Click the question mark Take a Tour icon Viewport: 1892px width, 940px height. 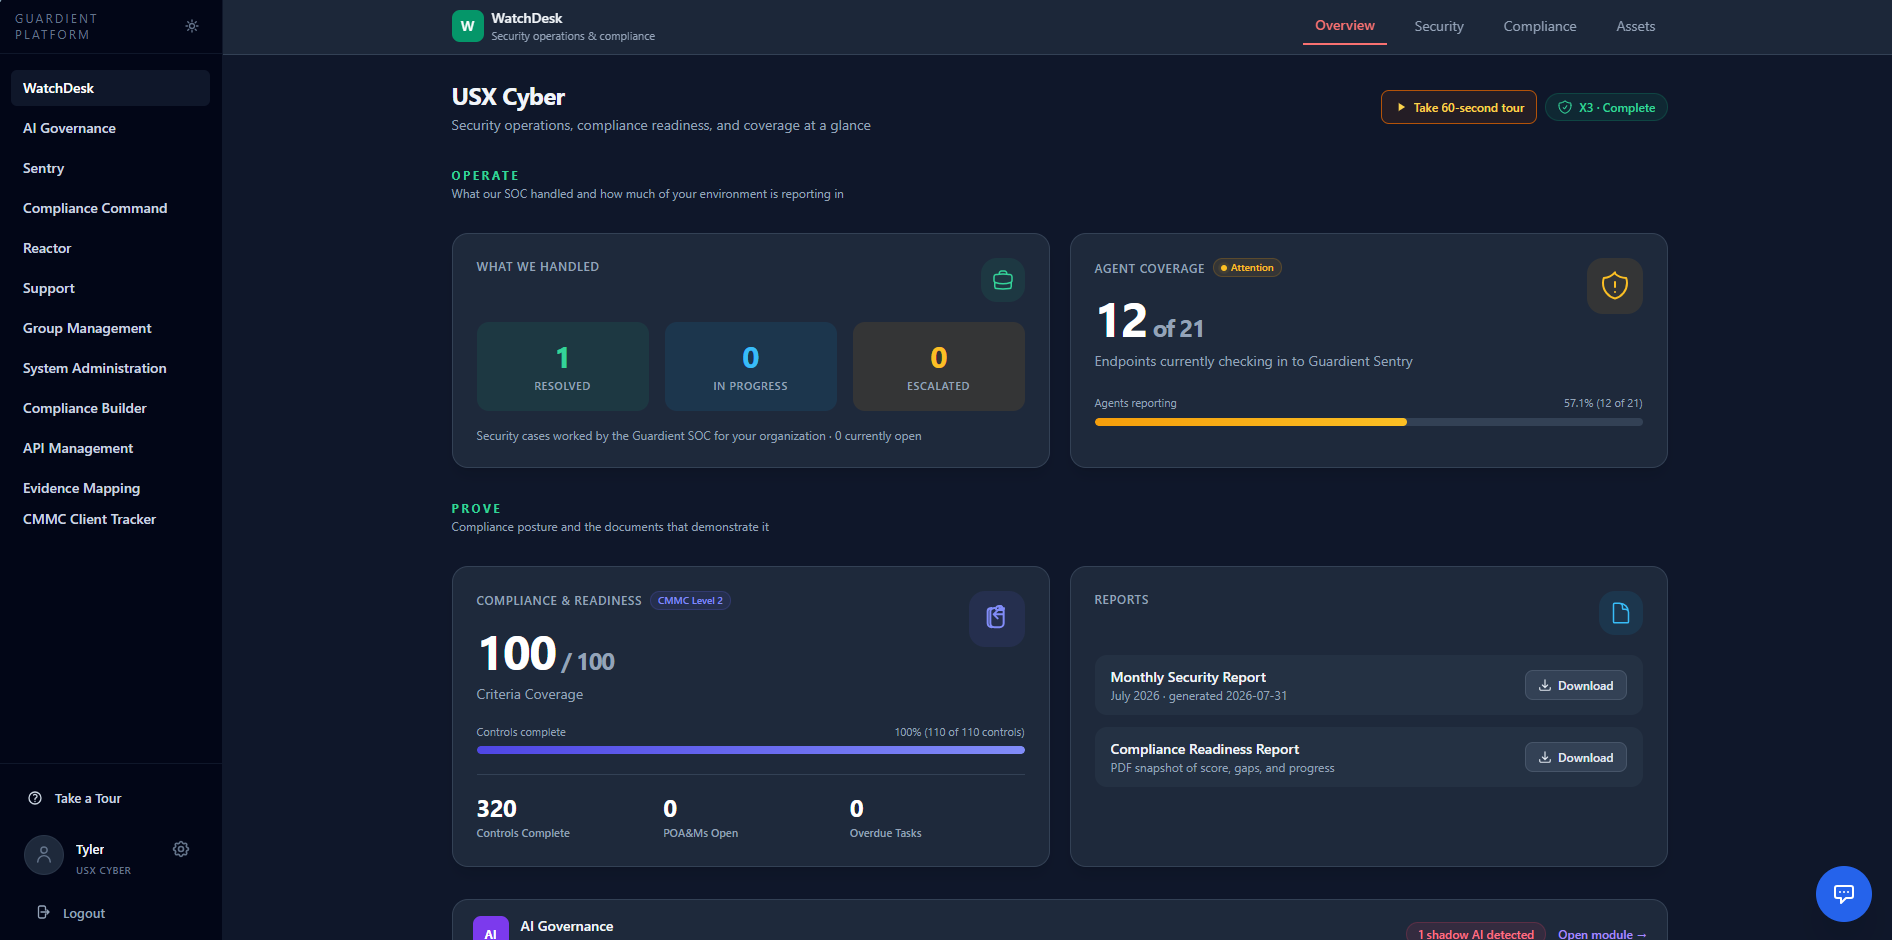35,798
